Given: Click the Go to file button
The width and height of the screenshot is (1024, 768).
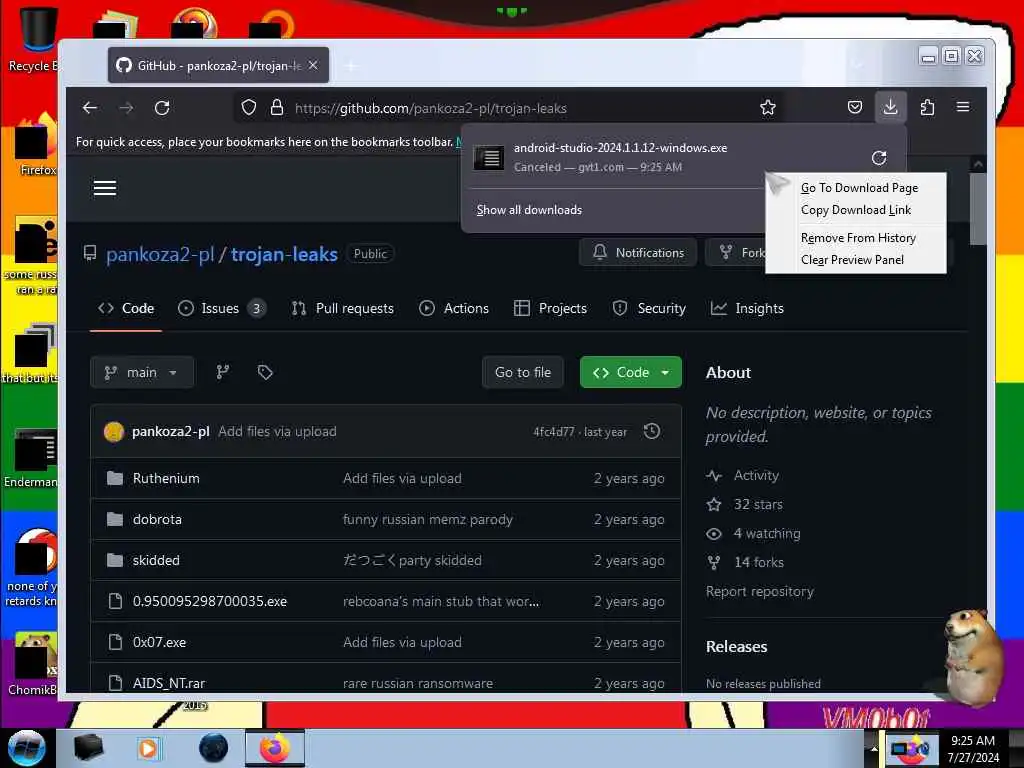Looking at the screenshot, I should (522, 372).
